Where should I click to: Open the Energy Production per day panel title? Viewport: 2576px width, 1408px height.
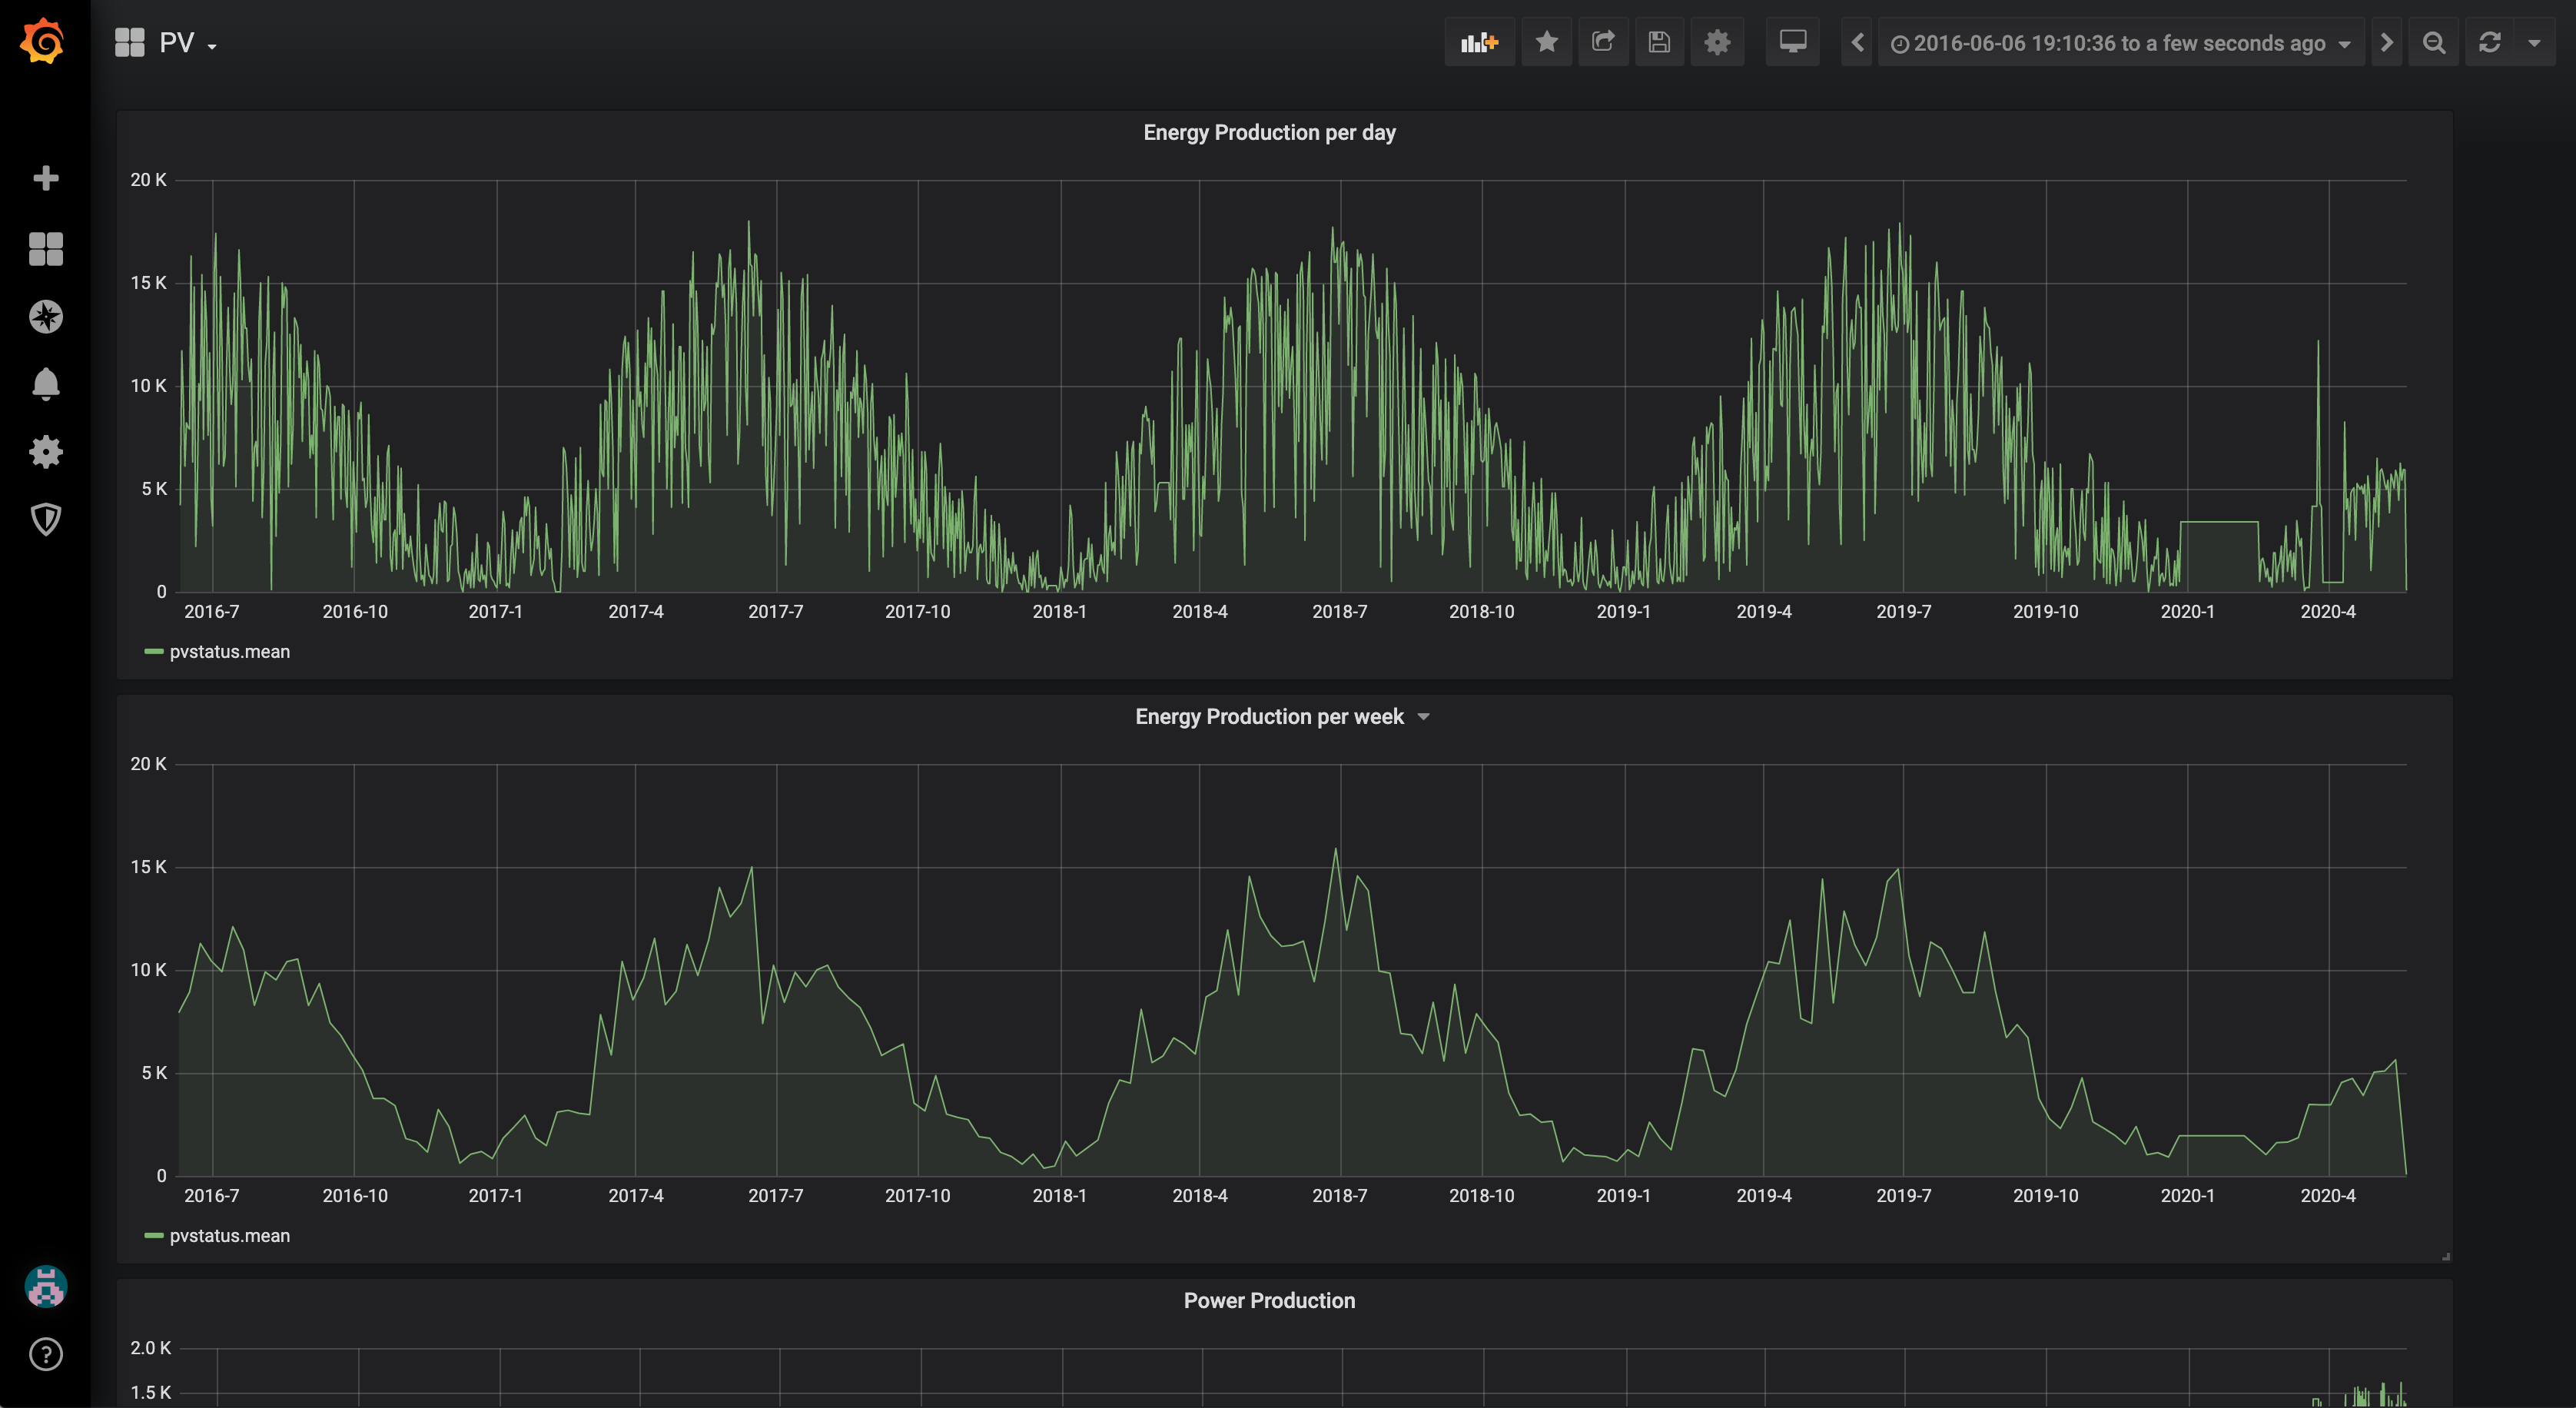click(x=1269, y=132)
